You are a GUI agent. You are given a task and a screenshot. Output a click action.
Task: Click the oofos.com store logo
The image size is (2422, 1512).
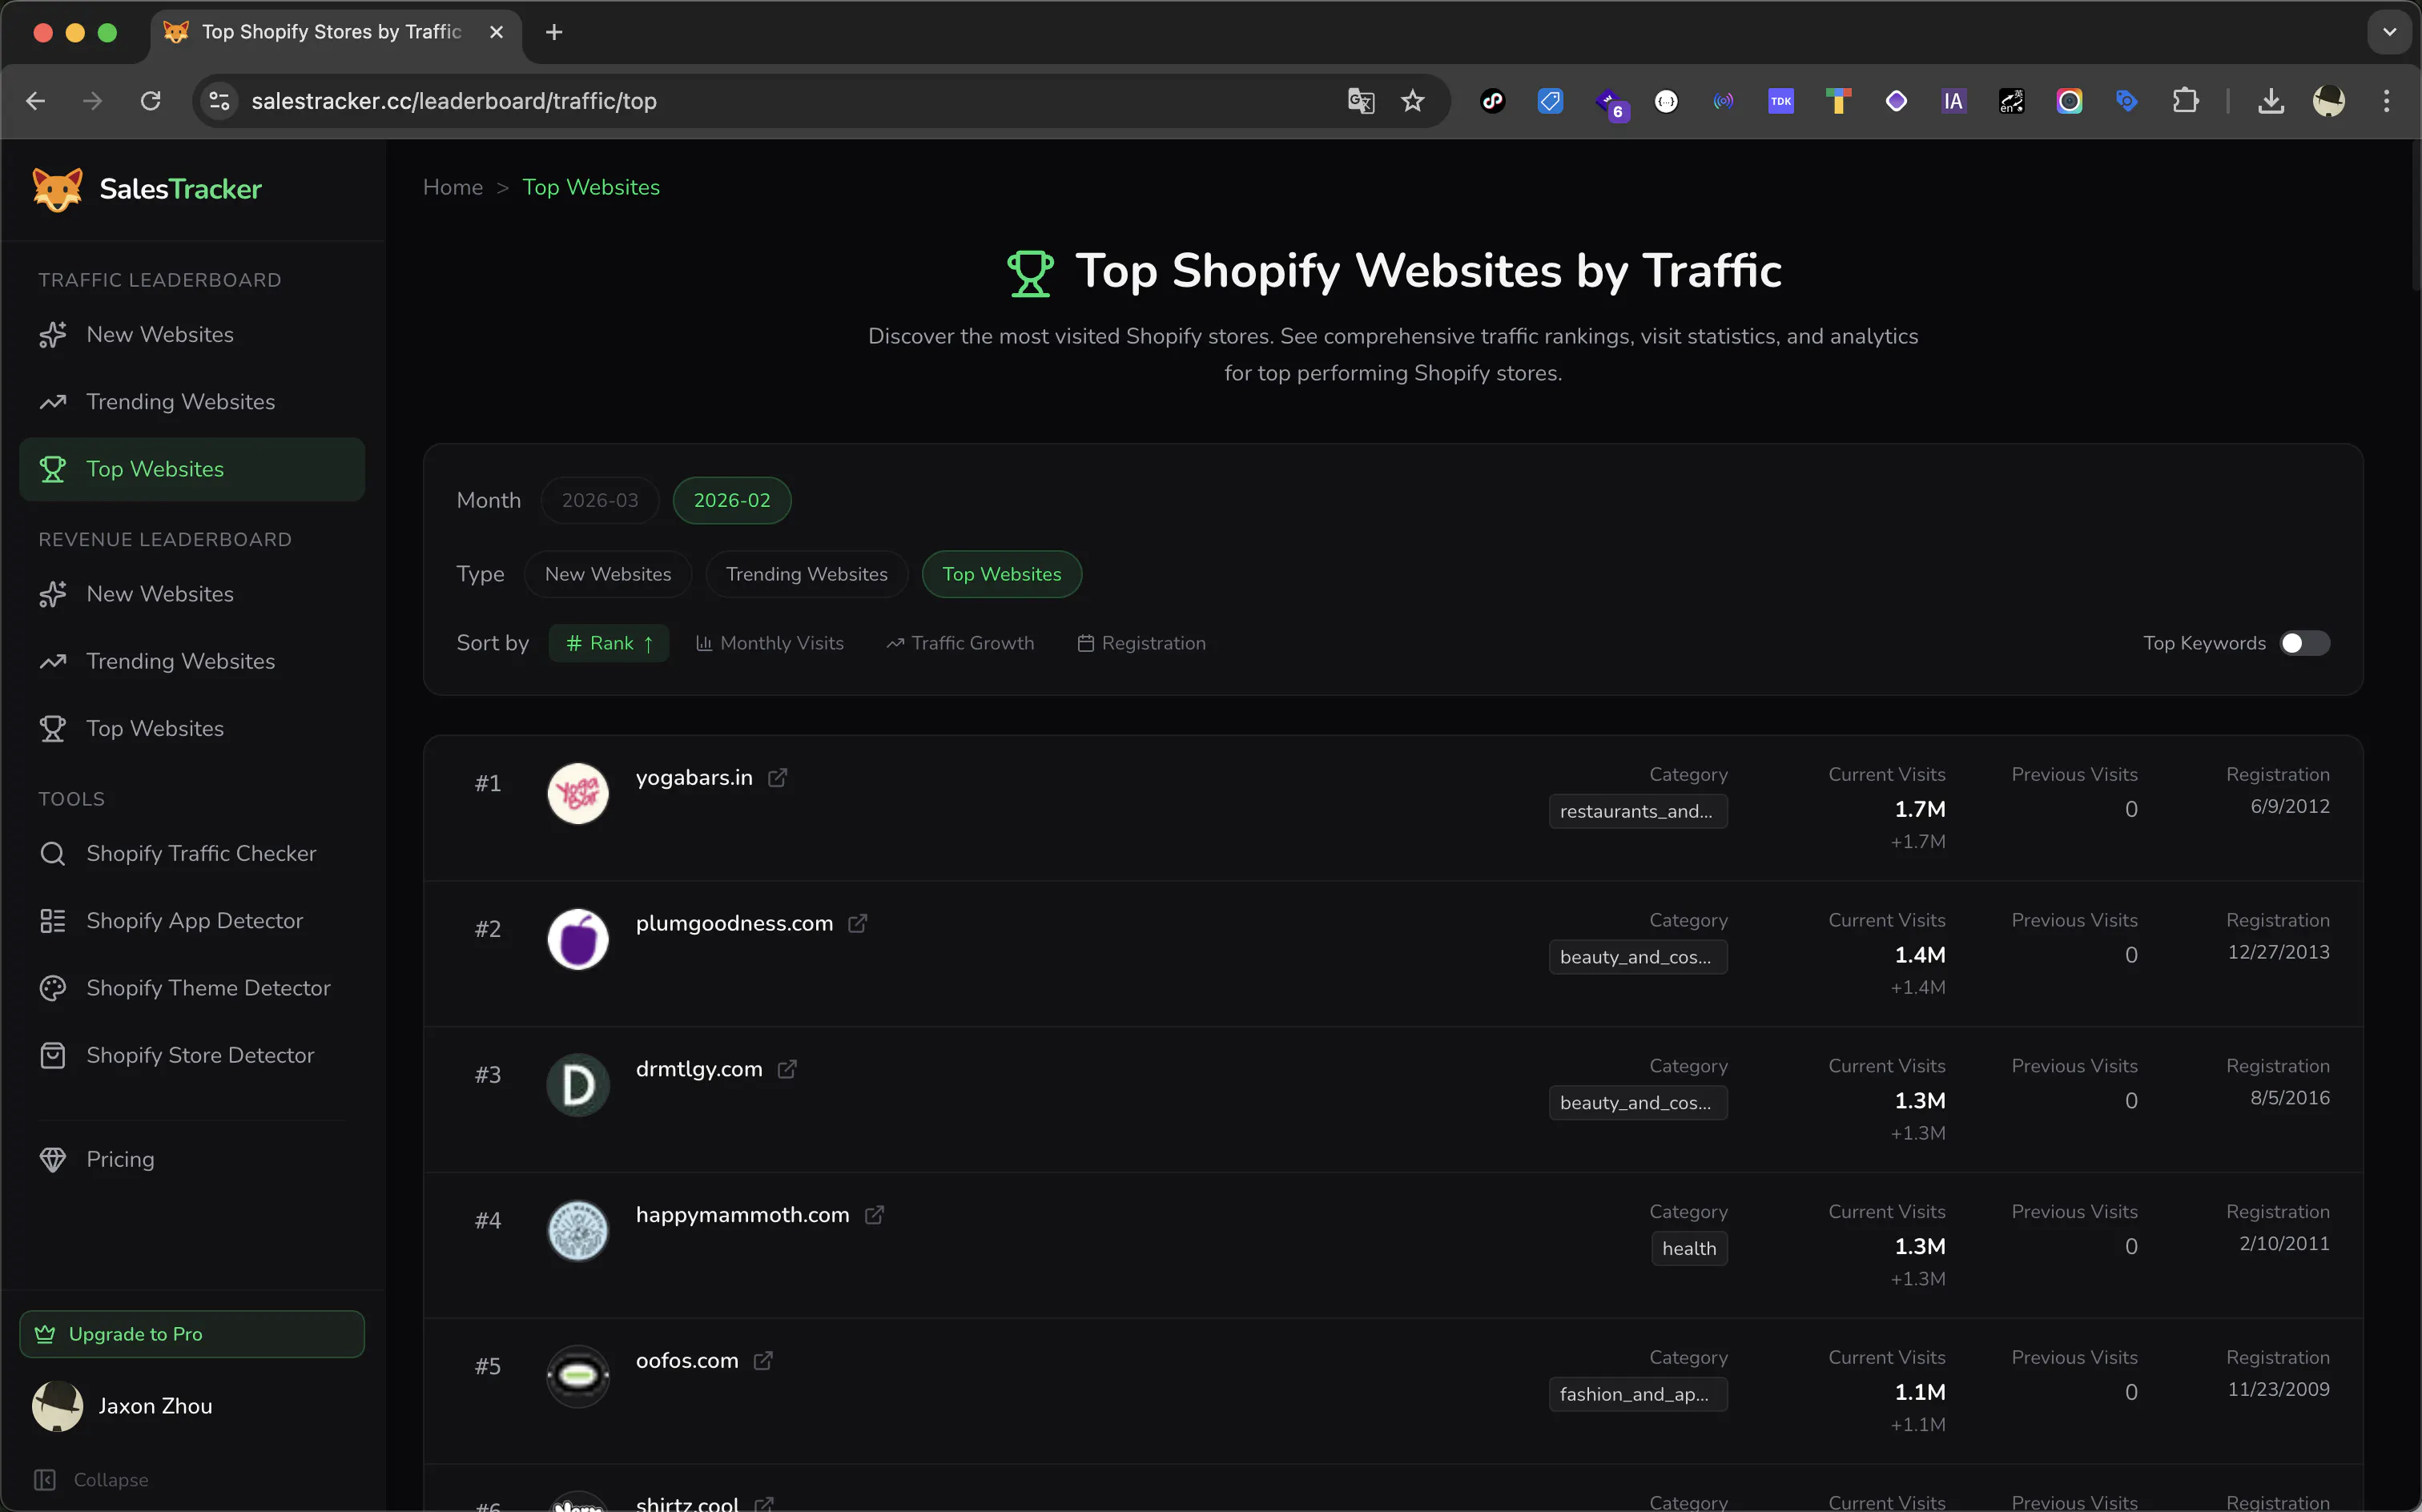(x=578, y=1377)
